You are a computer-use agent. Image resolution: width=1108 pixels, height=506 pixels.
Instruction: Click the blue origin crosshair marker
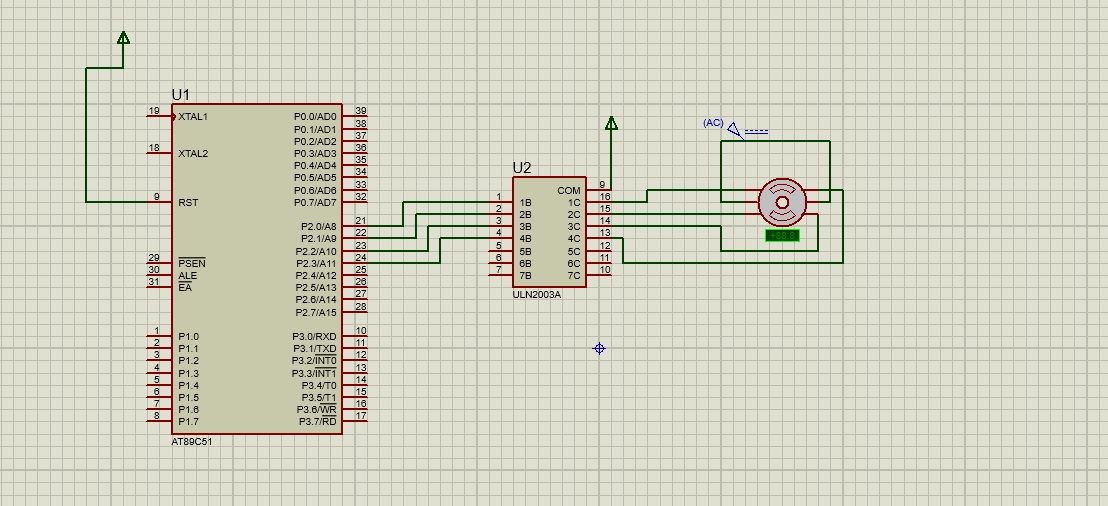click(599, 348)
